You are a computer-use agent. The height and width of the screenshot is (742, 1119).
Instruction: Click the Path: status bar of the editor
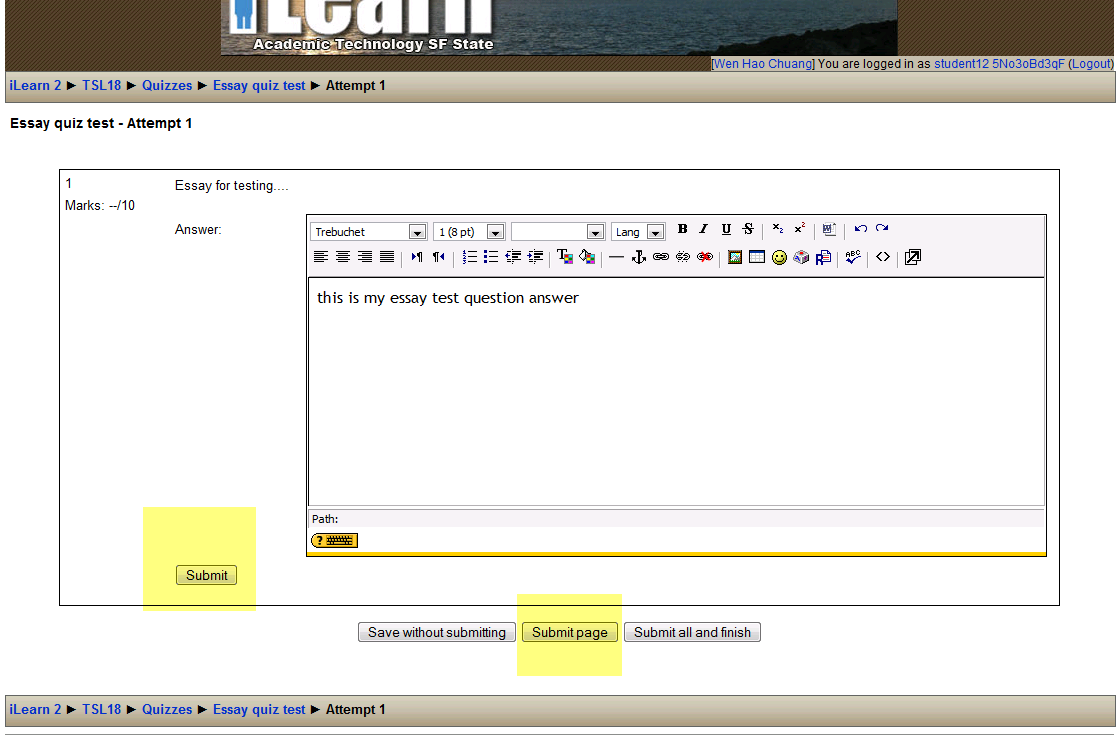tap(677, 519)
